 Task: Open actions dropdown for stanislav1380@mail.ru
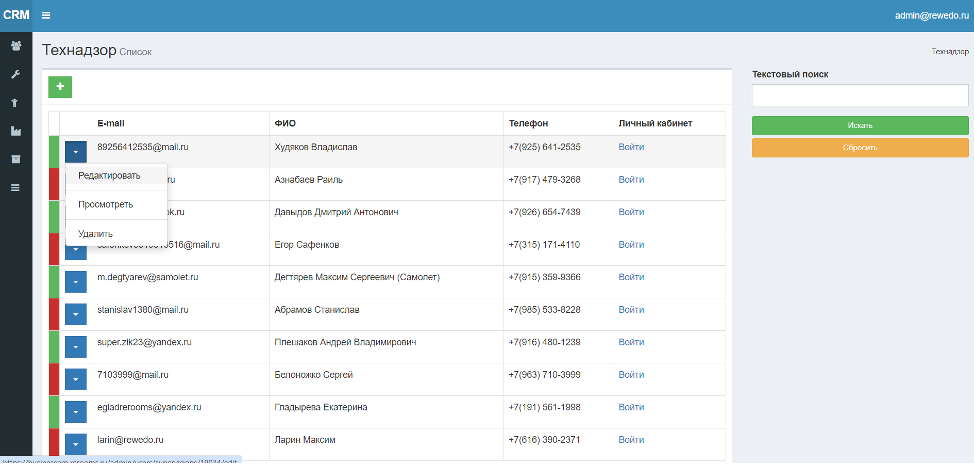click(76, 314)
